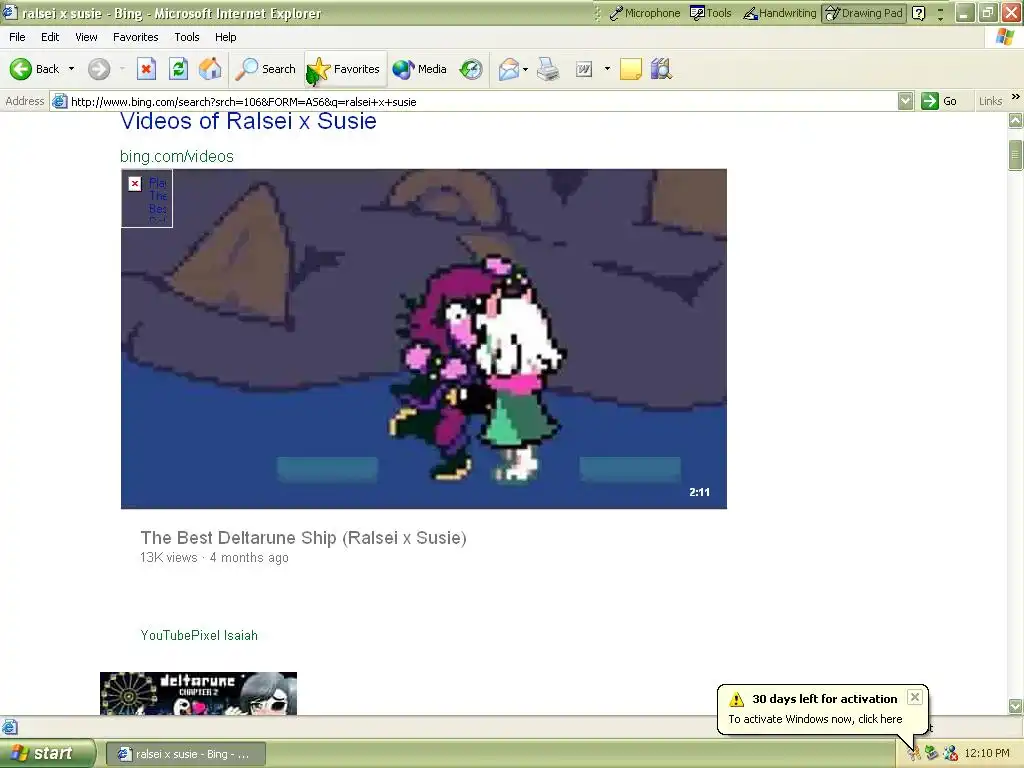
Task: Open the Edit menu
Action: coord(50,37)
